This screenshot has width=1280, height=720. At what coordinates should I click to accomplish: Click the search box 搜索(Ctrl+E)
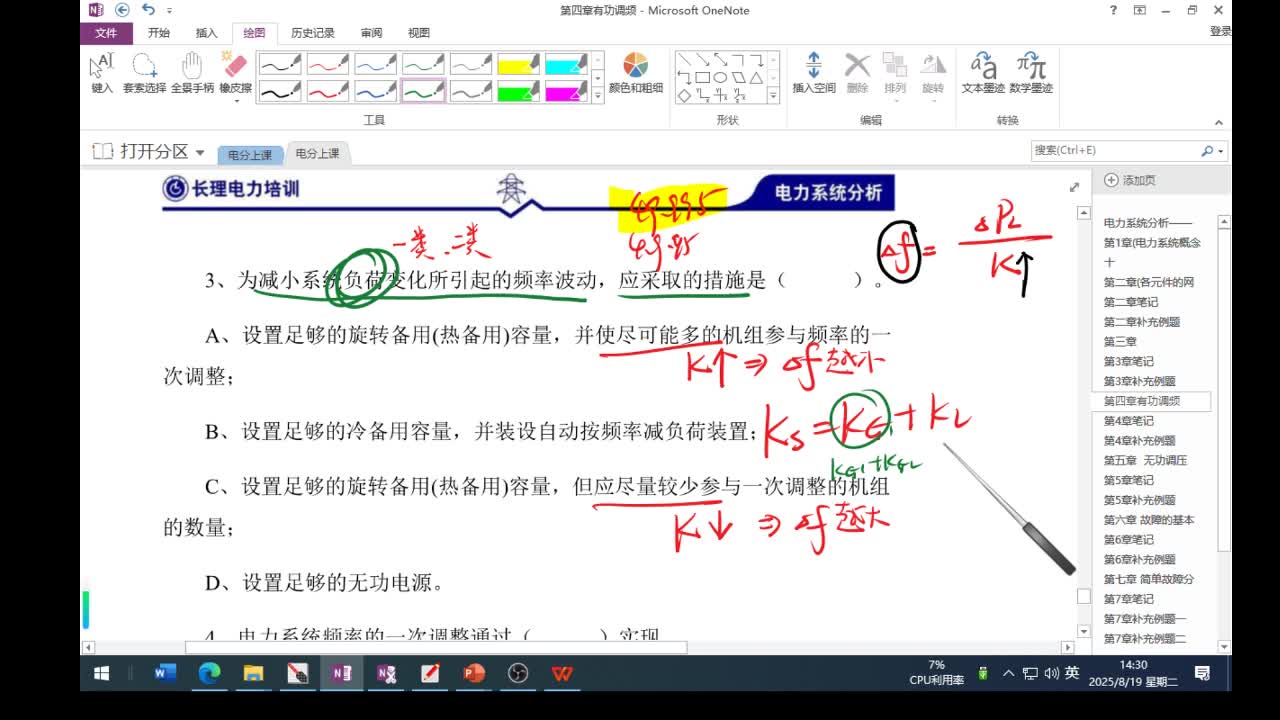1114,150
